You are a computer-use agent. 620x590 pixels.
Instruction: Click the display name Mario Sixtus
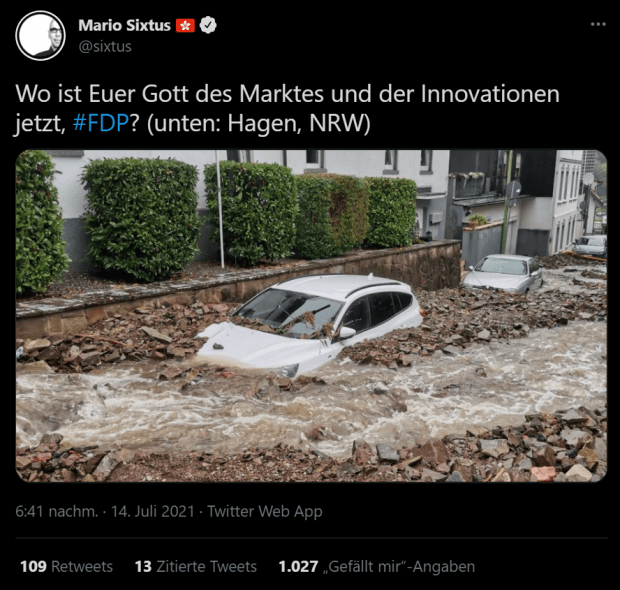pos(124,25)
